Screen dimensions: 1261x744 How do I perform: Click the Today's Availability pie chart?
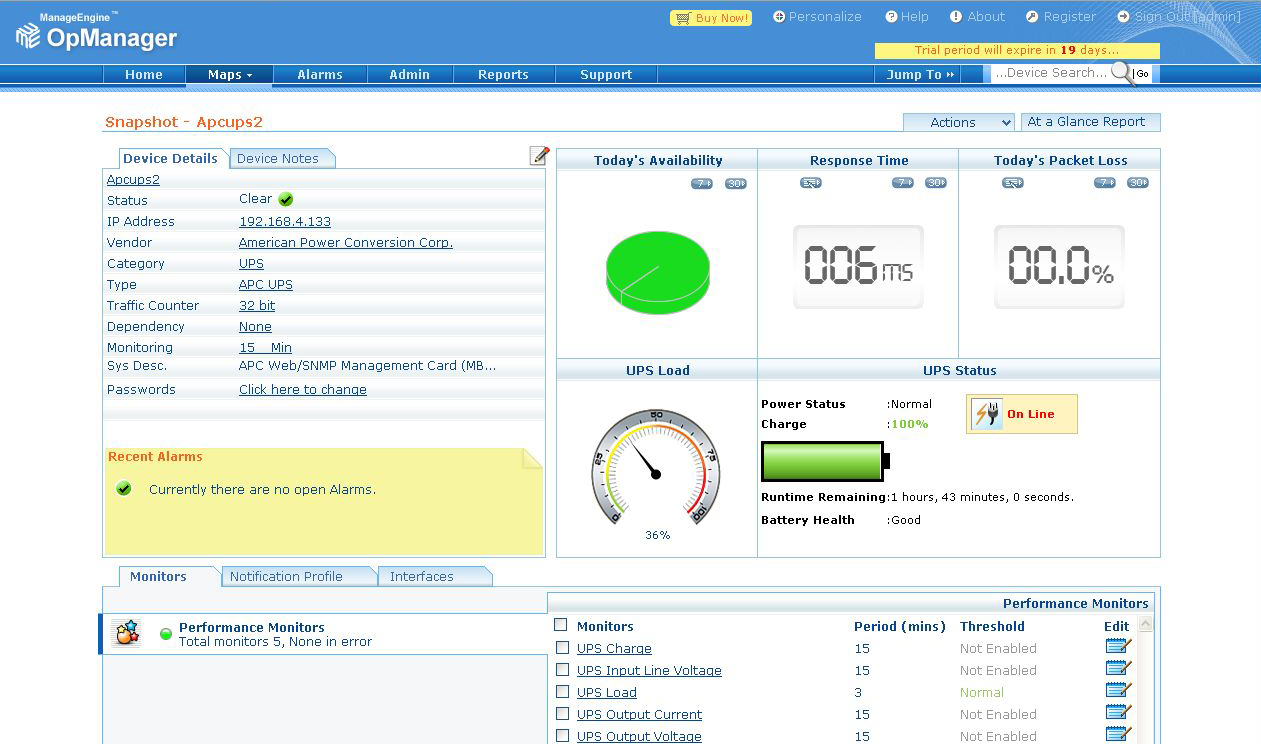pos(658,272)
